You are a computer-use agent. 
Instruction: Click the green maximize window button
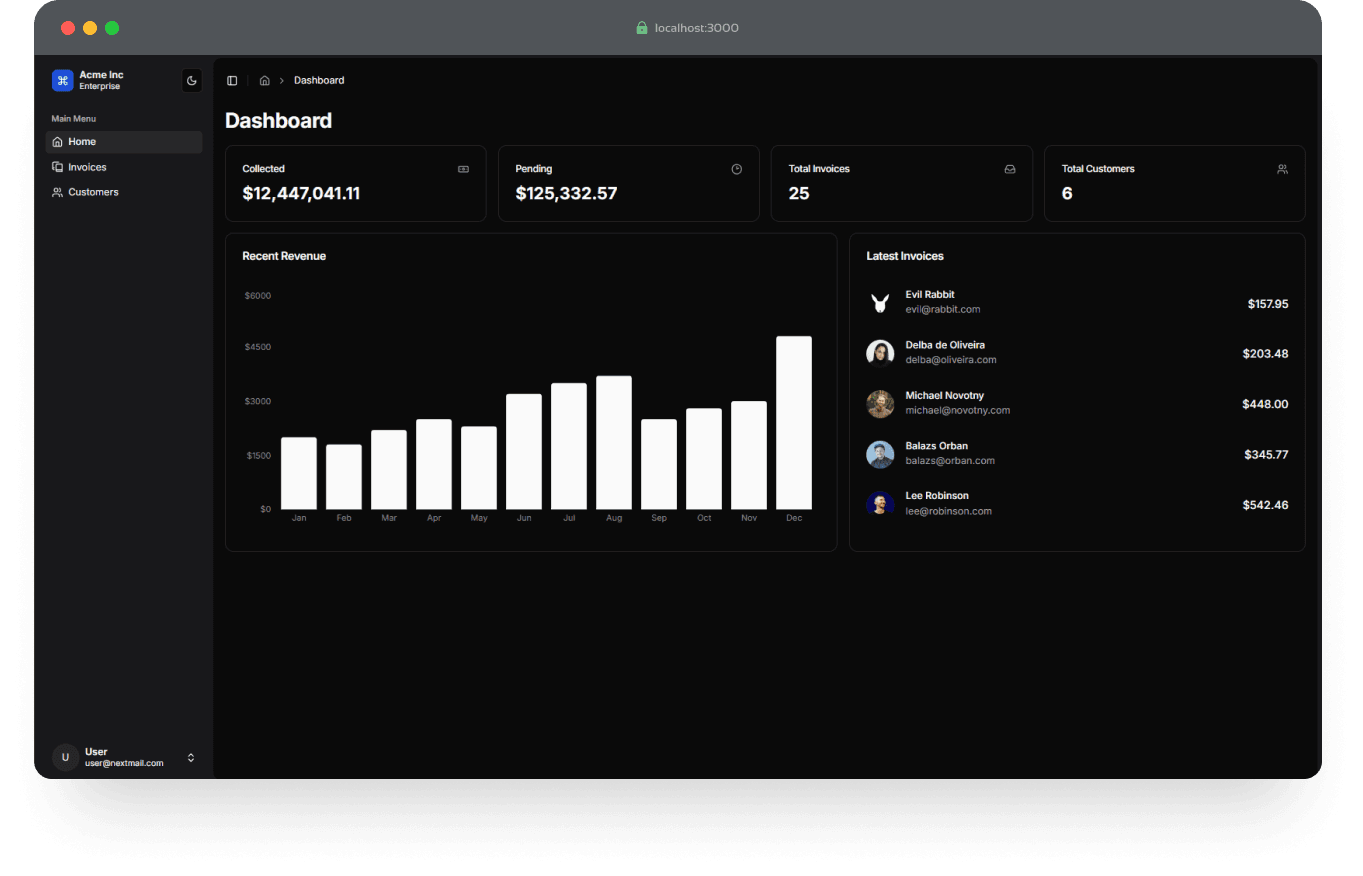coord(112,28)
